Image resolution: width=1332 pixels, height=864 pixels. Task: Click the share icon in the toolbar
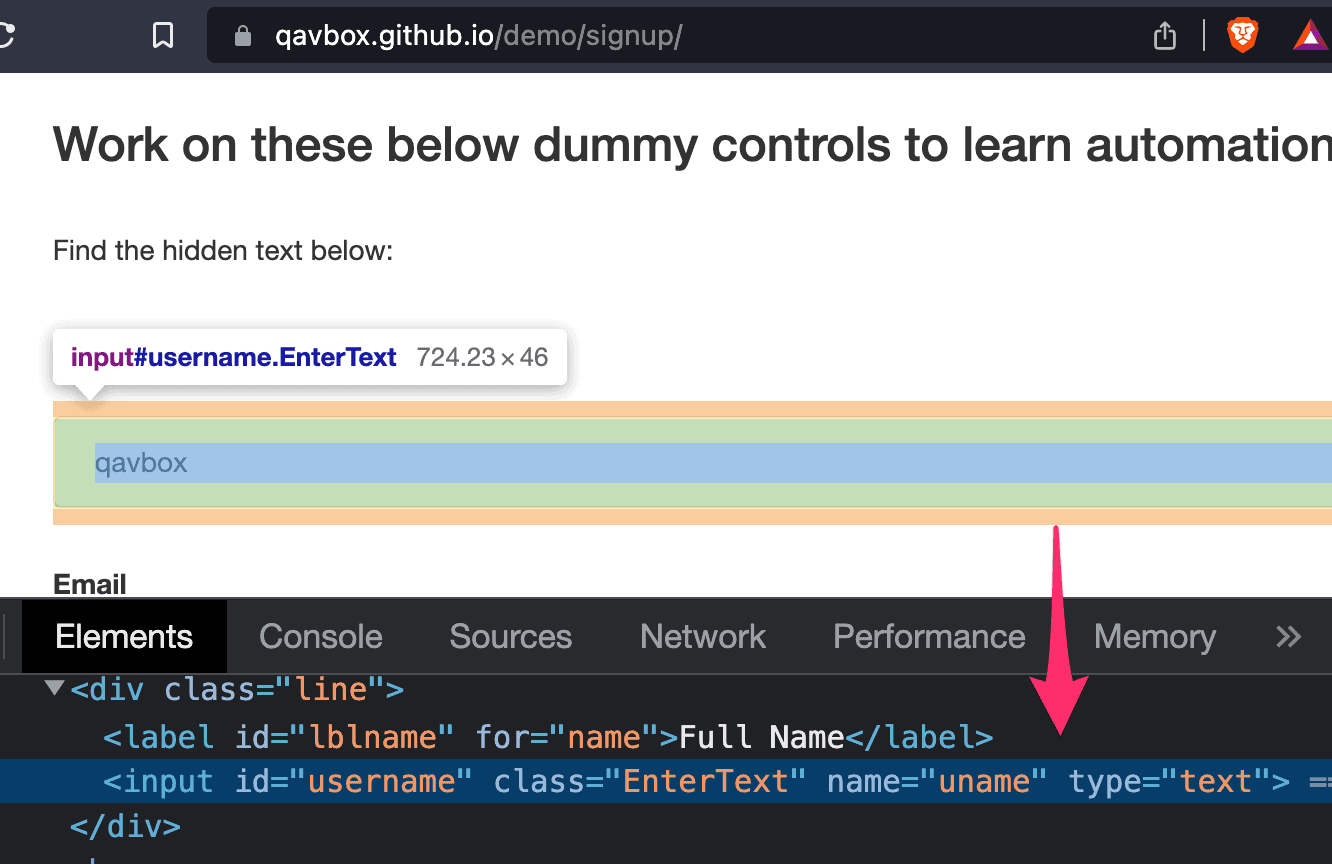1163,34
